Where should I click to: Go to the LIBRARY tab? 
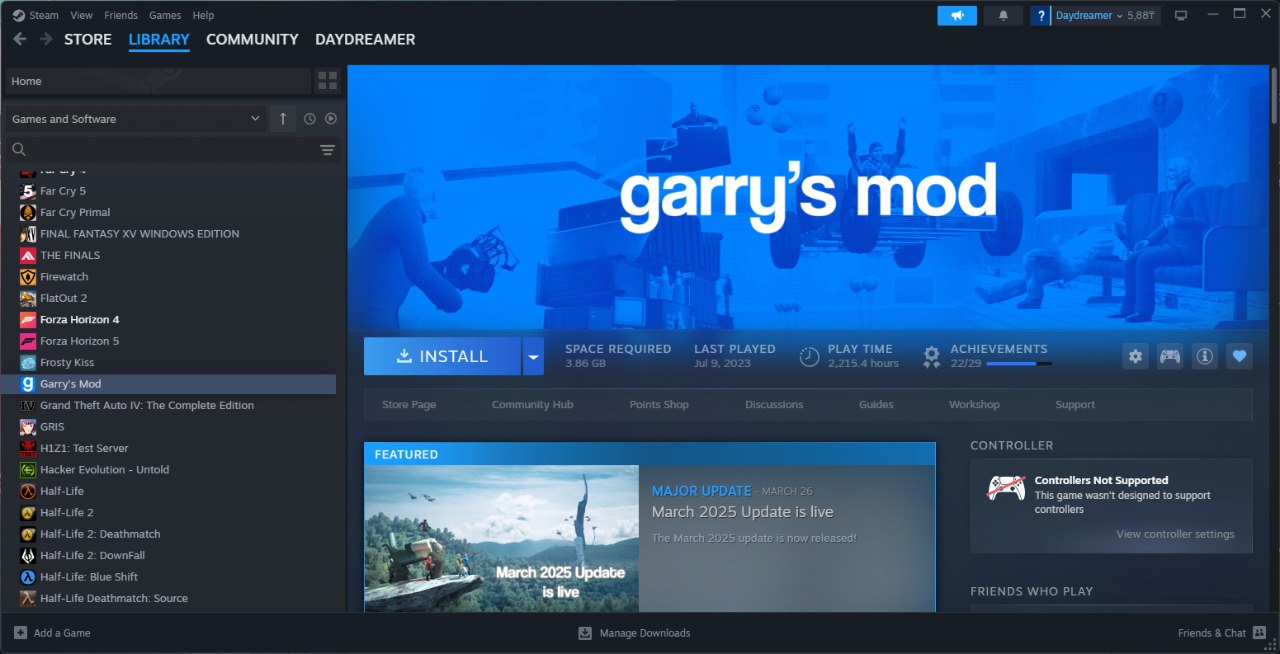pos(159,40)
